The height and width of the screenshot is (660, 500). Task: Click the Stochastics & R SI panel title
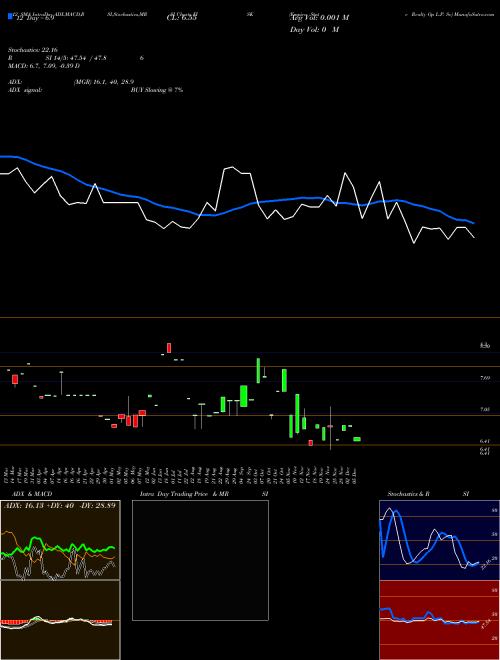click(x=428, y=494)
